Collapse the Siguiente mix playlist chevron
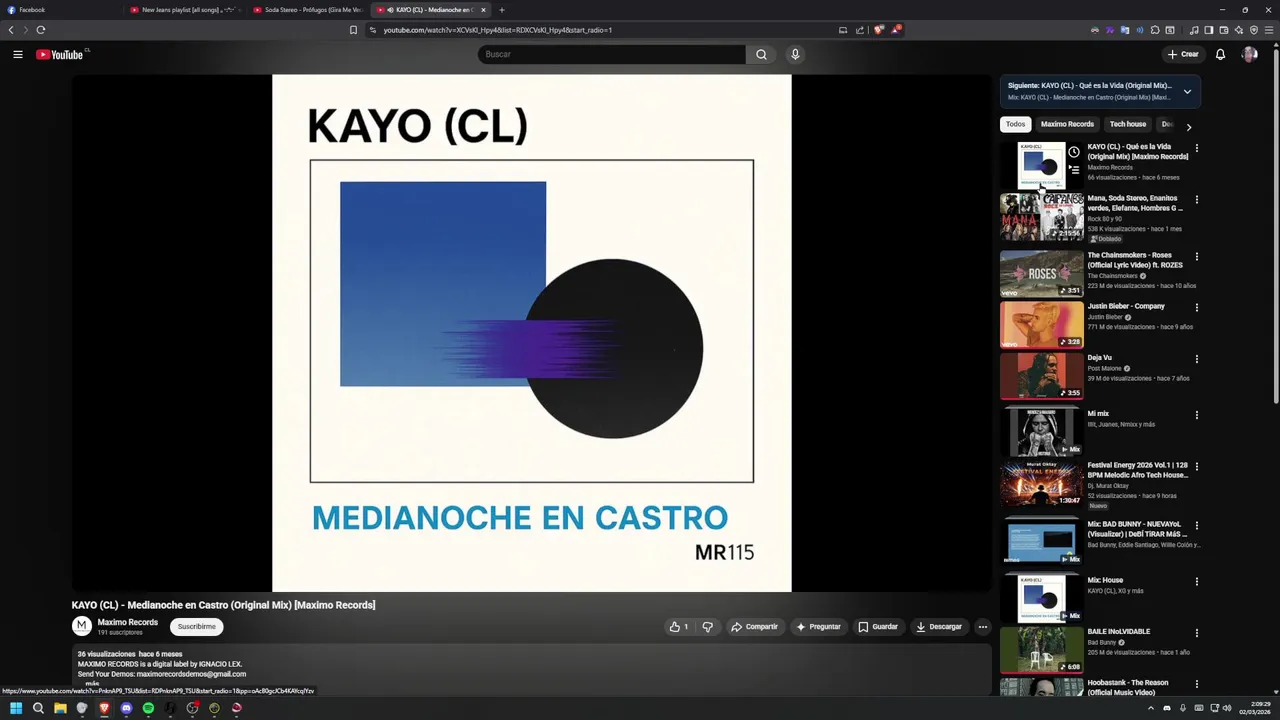The width and height of the screenshot is (1280, 720). (1187, 91)
